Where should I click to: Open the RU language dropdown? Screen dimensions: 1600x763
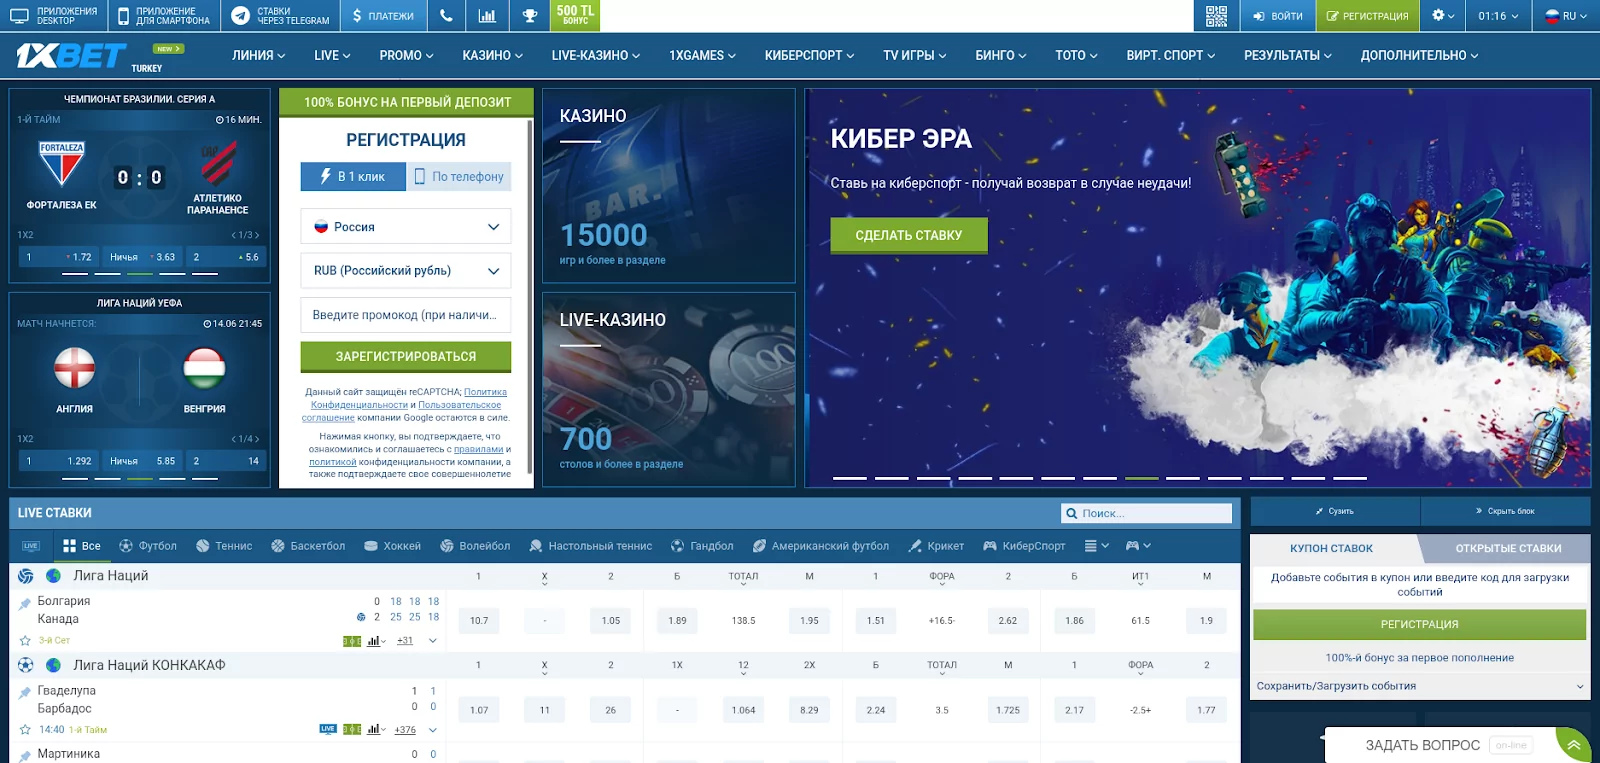pyautogui.click(x=1566, y=16)
